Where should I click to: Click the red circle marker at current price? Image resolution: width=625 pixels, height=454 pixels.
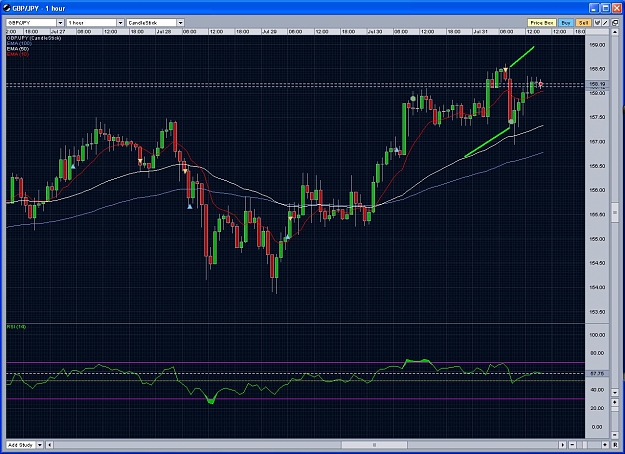point(541,84)
